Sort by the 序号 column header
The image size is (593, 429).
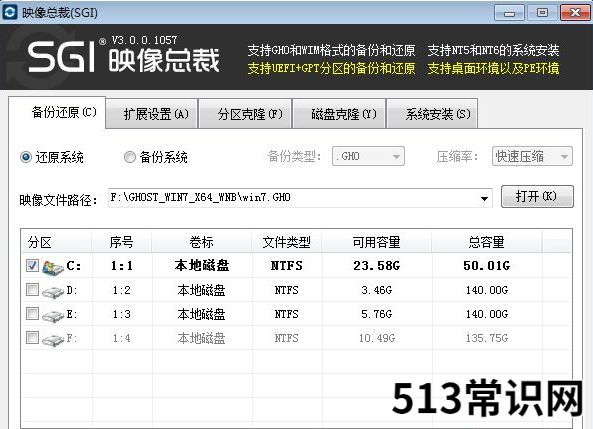click(x=121, y=242)
